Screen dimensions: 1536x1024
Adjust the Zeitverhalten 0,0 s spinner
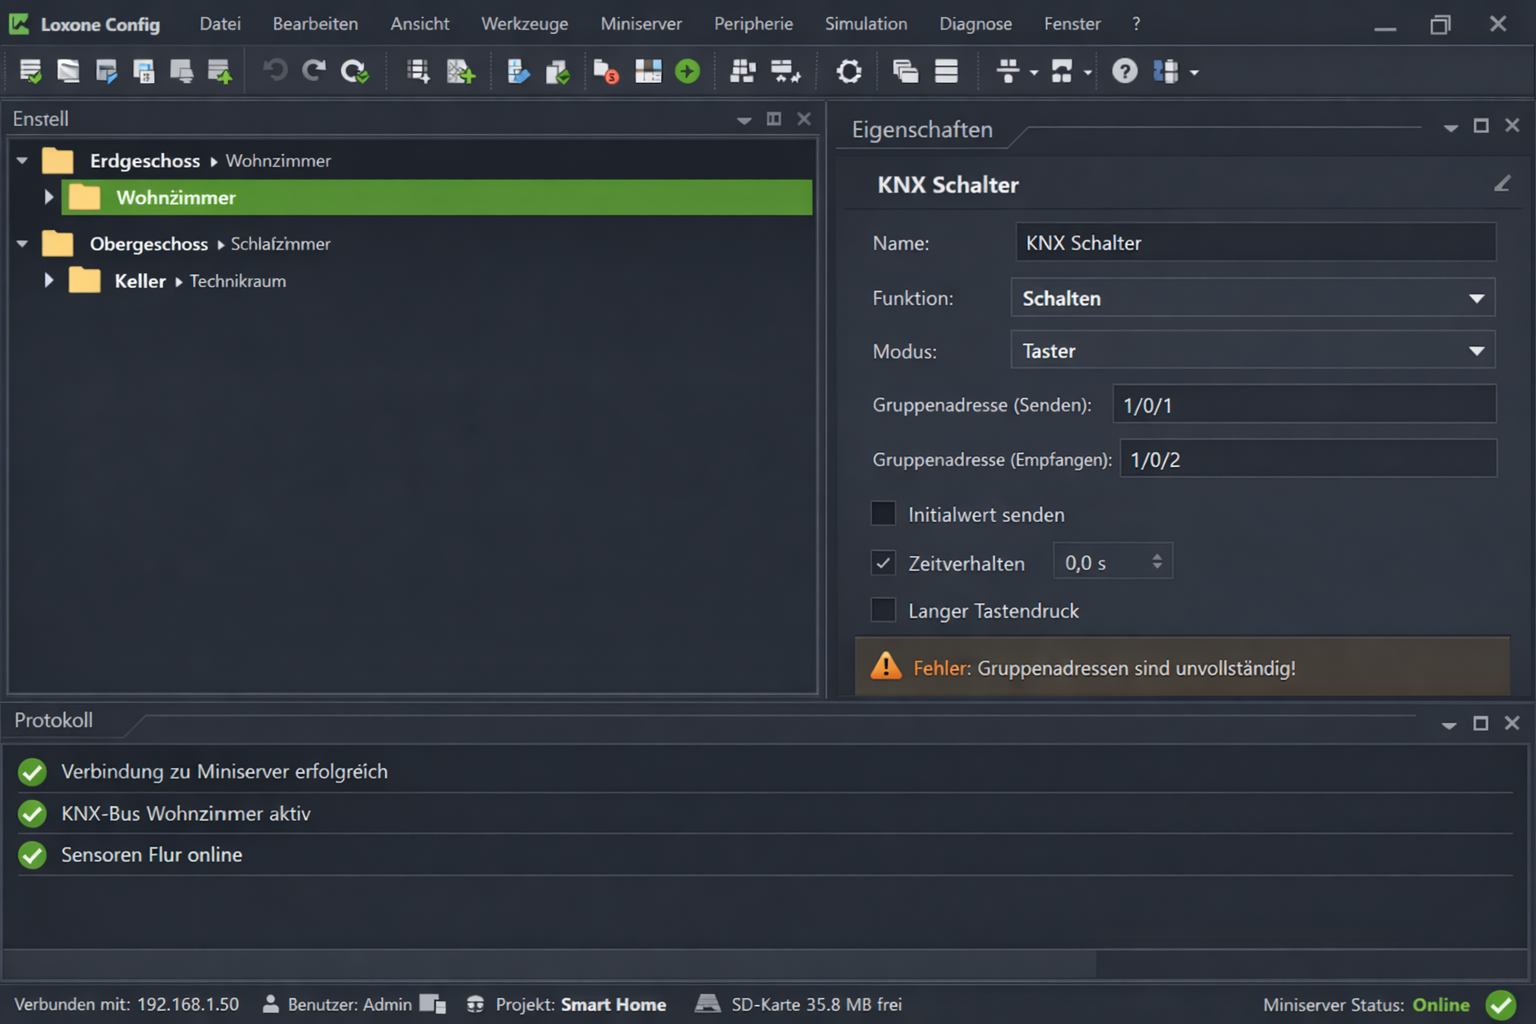pos(1157,562)
